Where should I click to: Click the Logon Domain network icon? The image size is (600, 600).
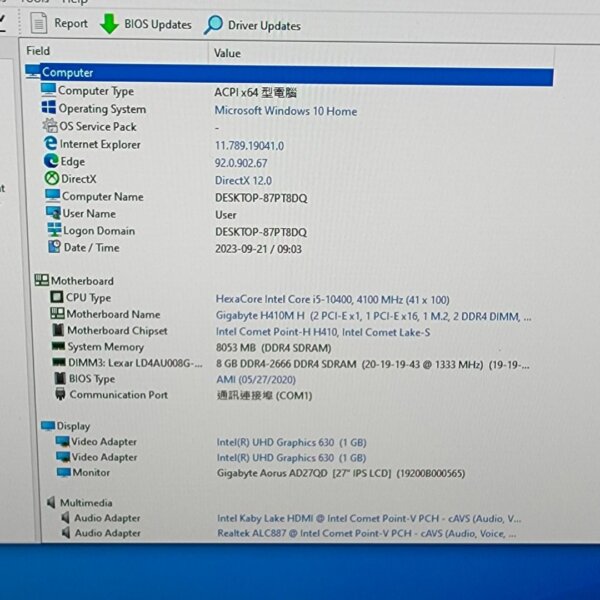pyautogui.click(x=54, y=230)
